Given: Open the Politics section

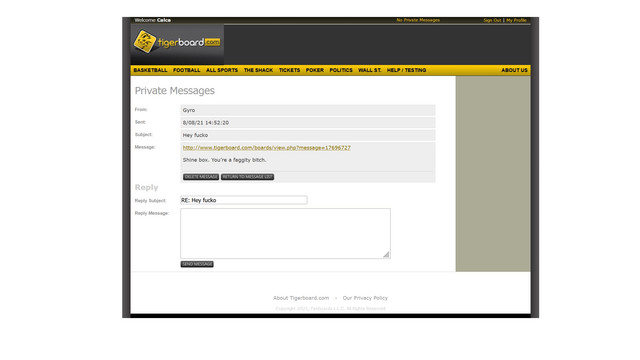Looking at the screenshot, I should [341, 70].
